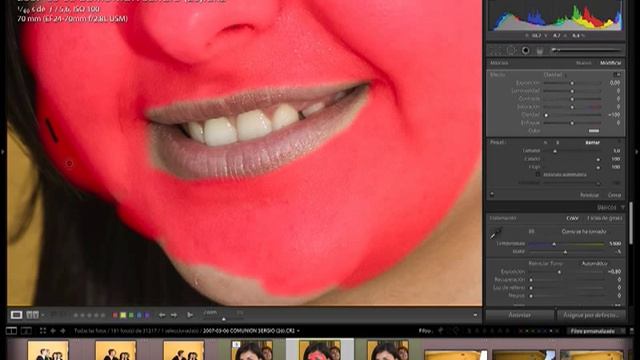Filter by flag status icon
640x360 pixels.
(441, 331)
